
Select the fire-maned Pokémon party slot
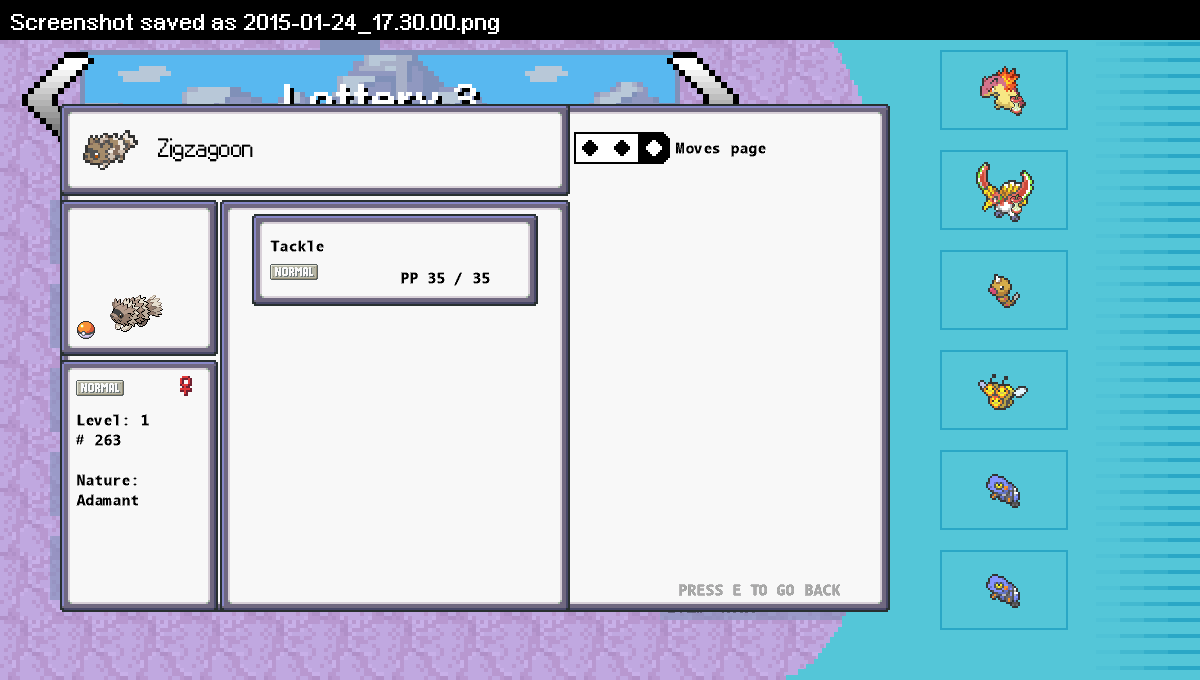(x=1004, y=90)
